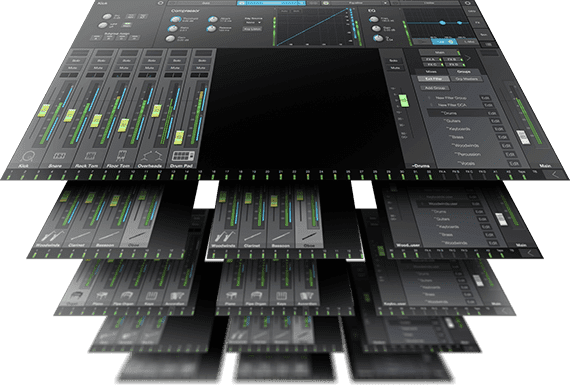Select the Snare channel icon
Viewport: 570px width, 385px height.
[59, 156]
